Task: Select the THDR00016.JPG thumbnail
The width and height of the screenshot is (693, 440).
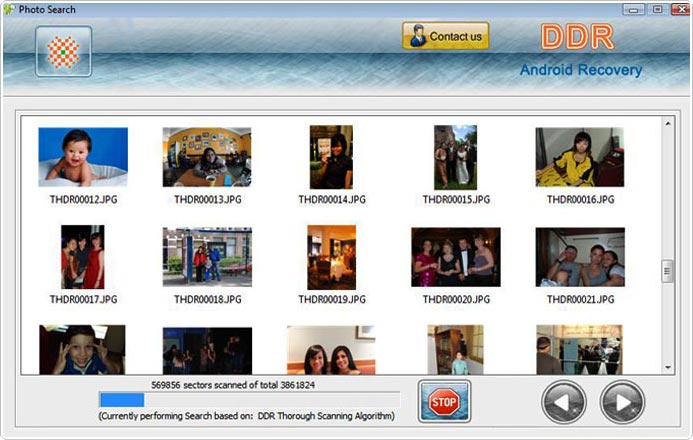Action: [580, 157]
